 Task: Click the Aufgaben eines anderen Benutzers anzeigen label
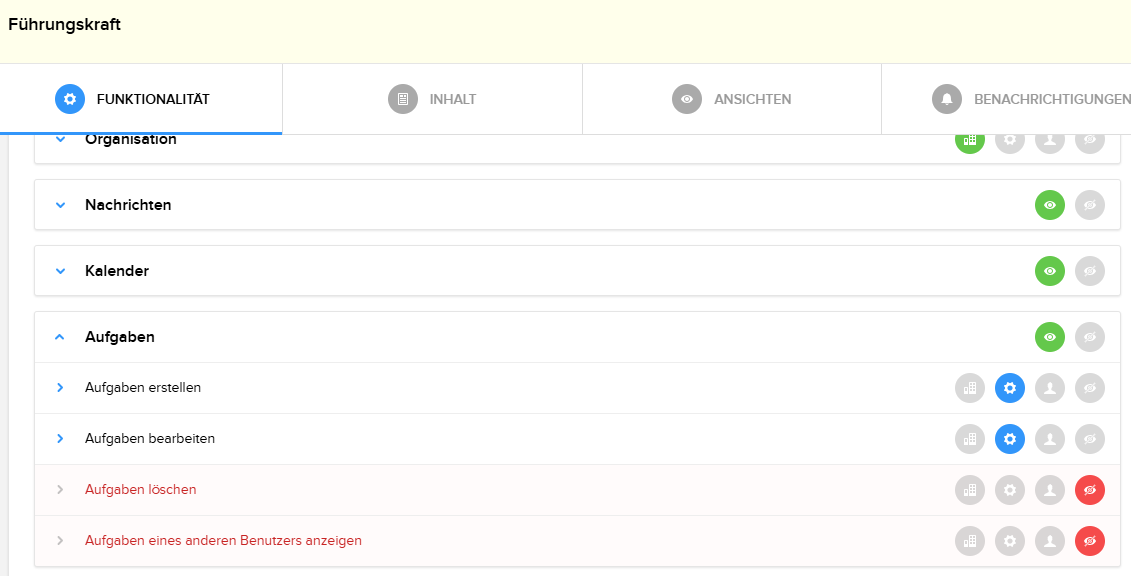222,540
